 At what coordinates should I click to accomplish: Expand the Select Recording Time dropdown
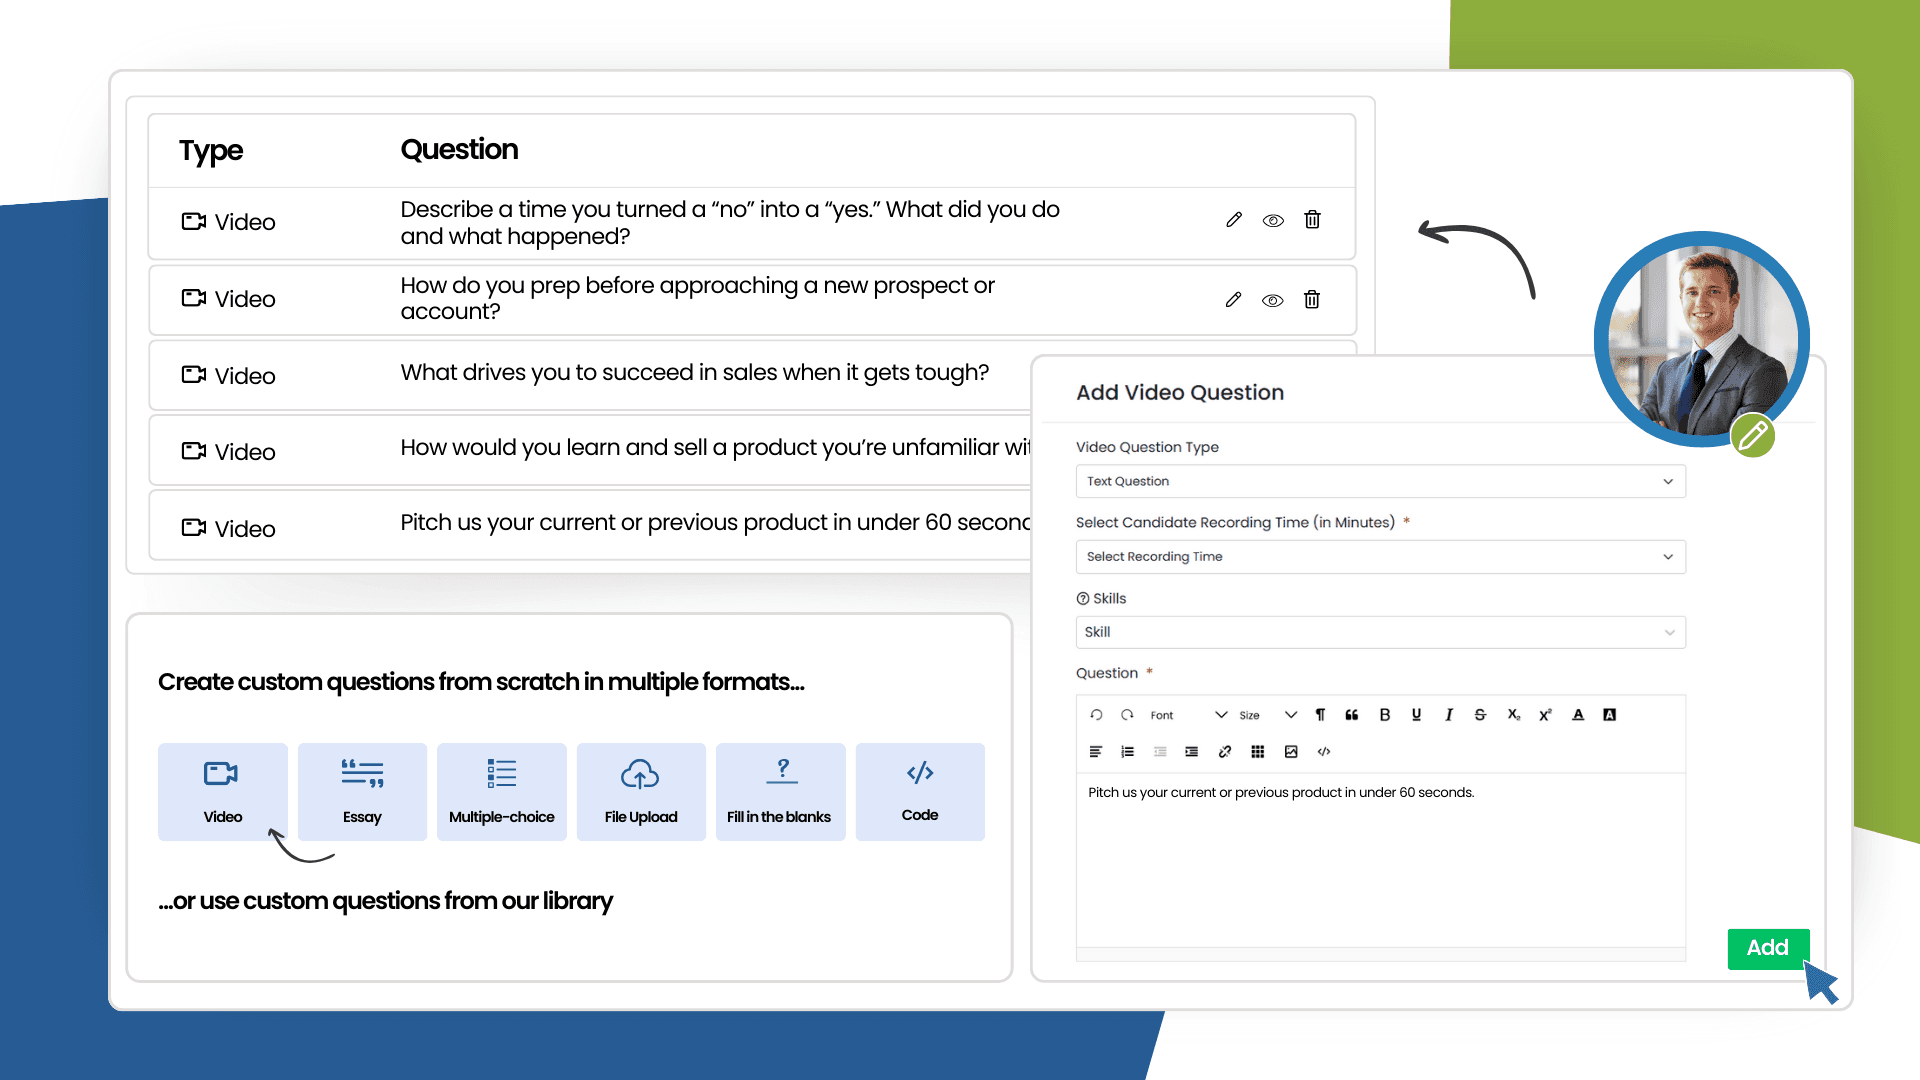pos(1380,557)
